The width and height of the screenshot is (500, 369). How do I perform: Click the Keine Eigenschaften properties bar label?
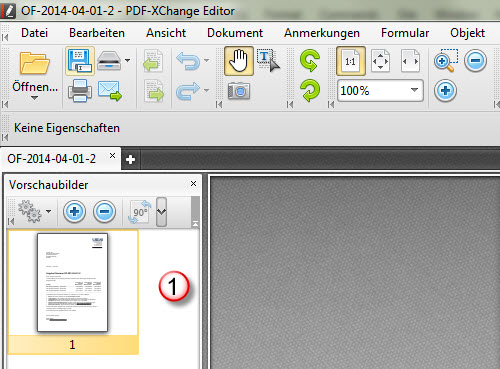[x=67, y=128]
